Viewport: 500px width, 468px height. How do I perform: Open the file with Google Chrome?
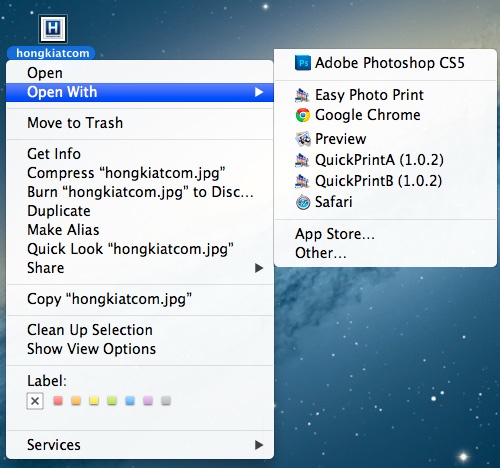(385, 115)
